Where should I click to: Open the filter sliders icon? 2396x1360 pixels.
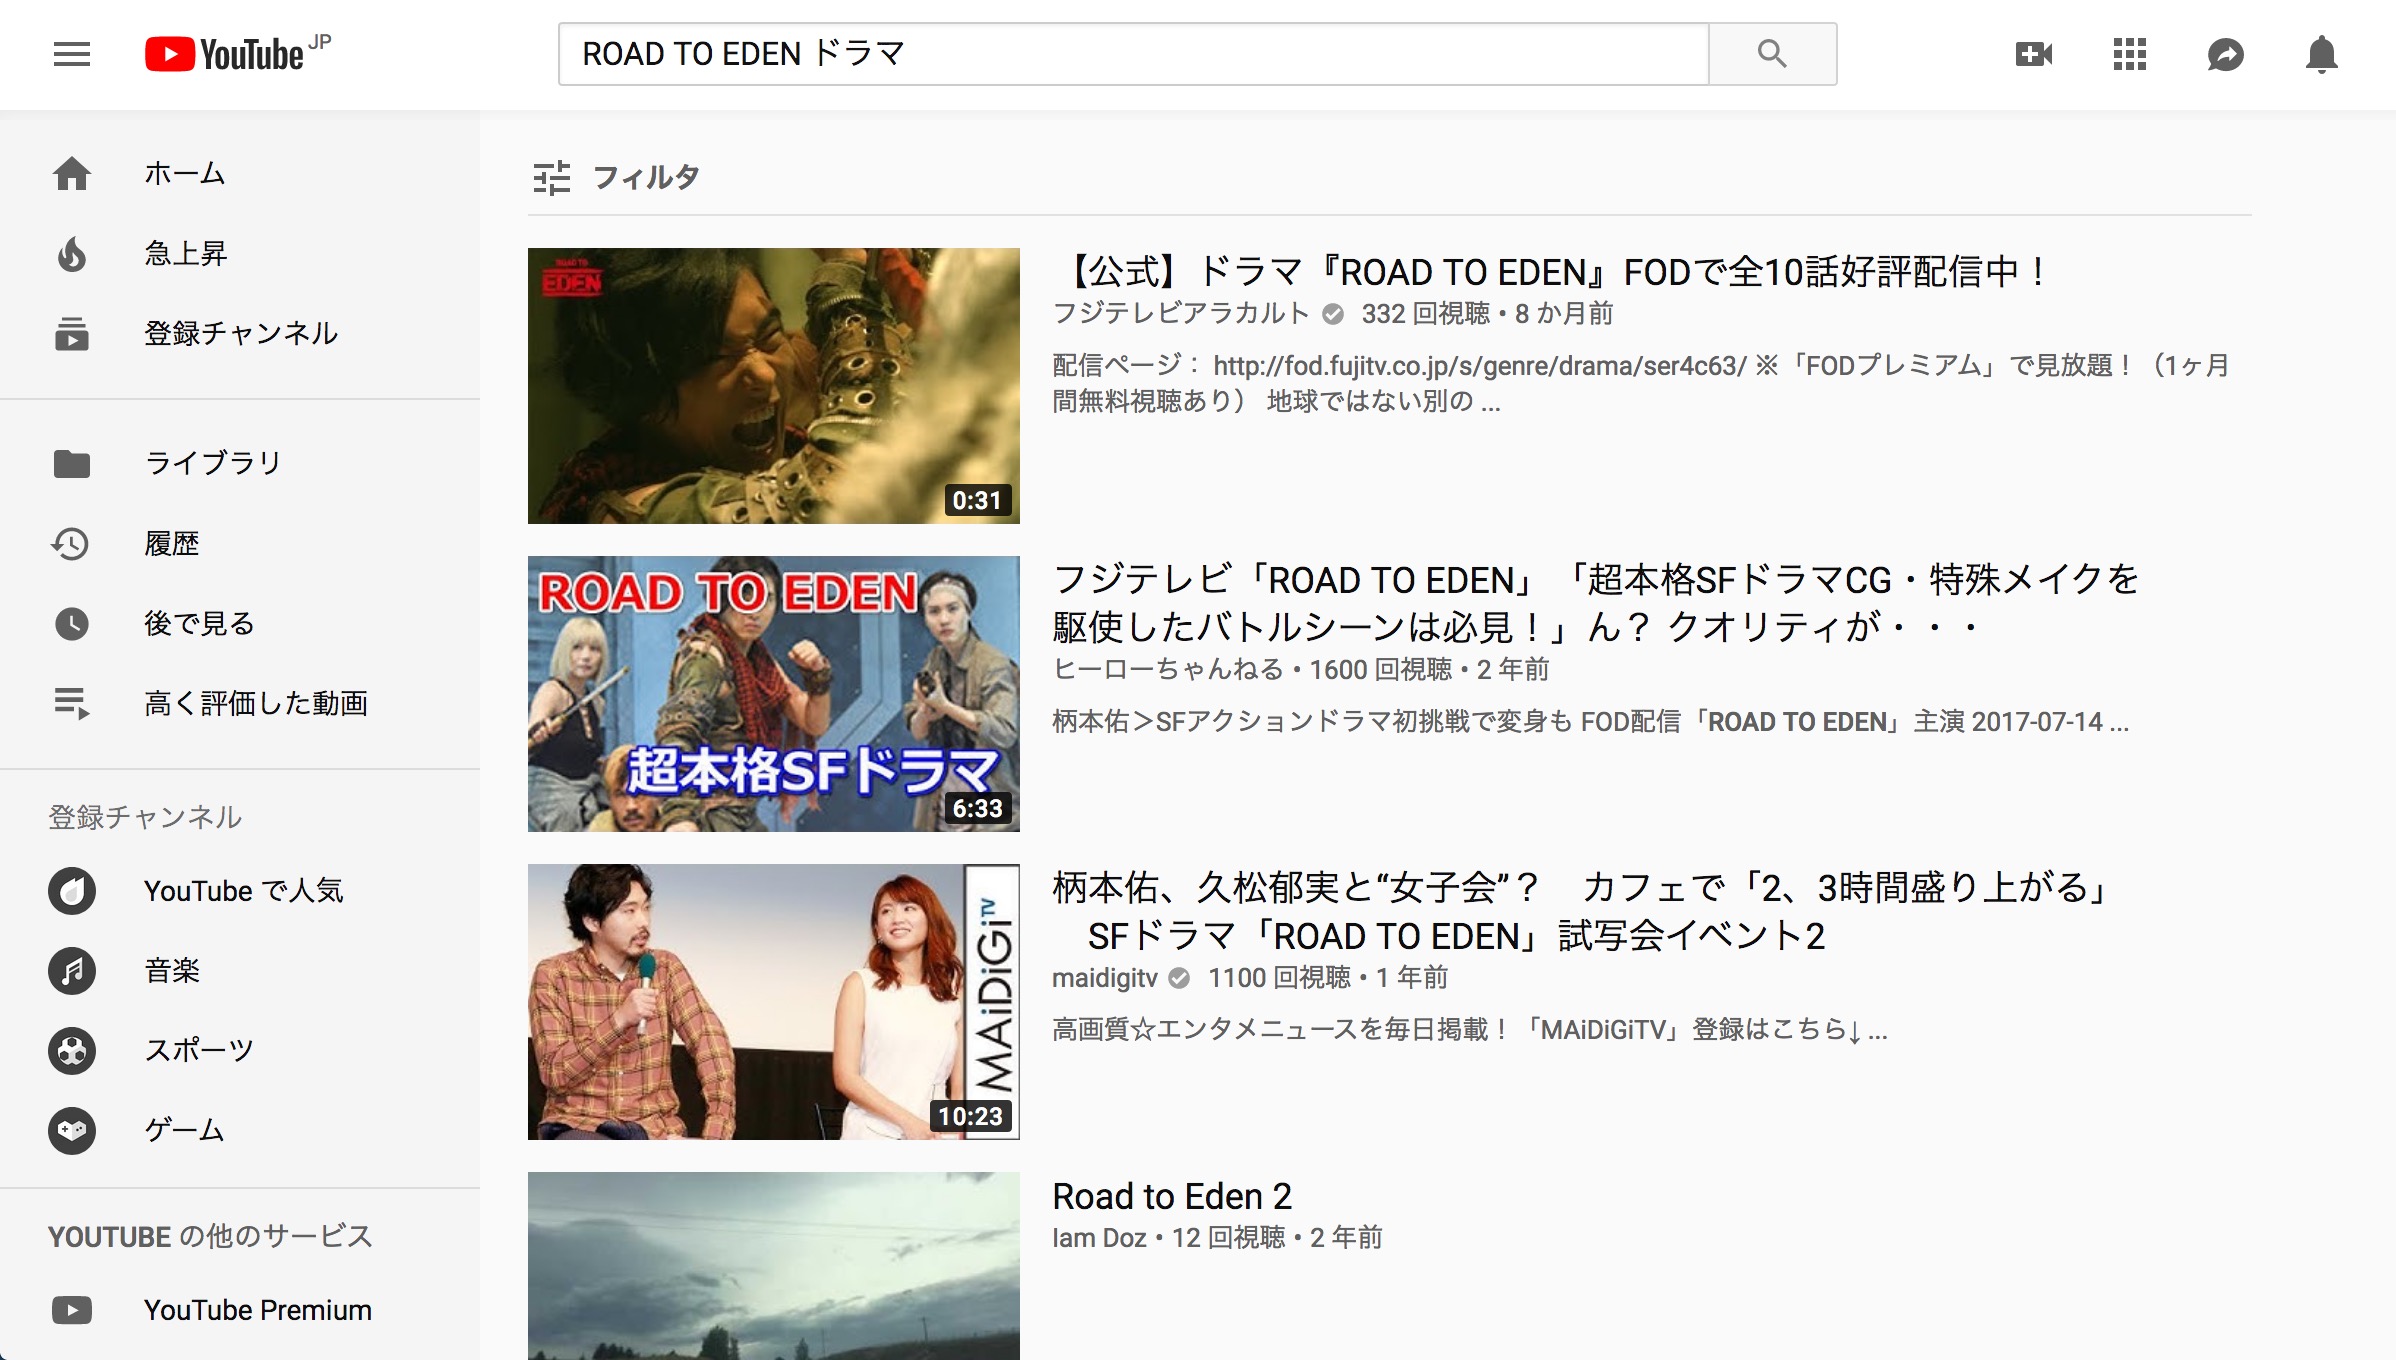point(552,178)
